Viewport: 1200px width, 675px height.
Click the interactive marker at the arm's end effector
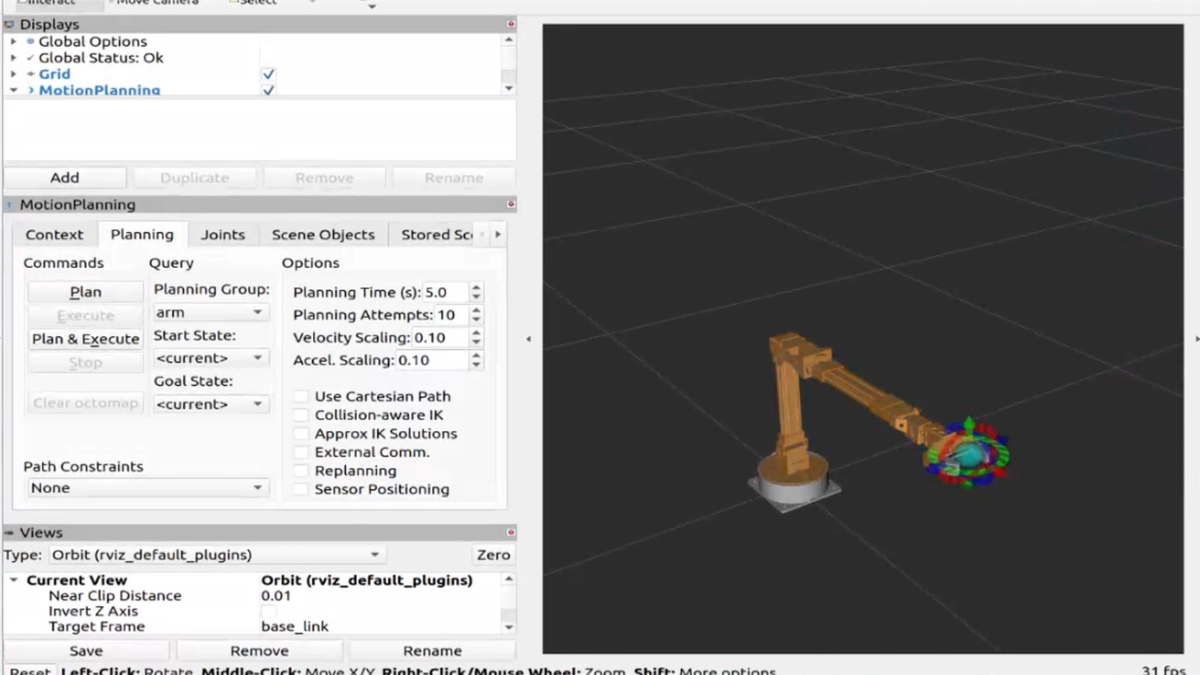coord(966,453)
